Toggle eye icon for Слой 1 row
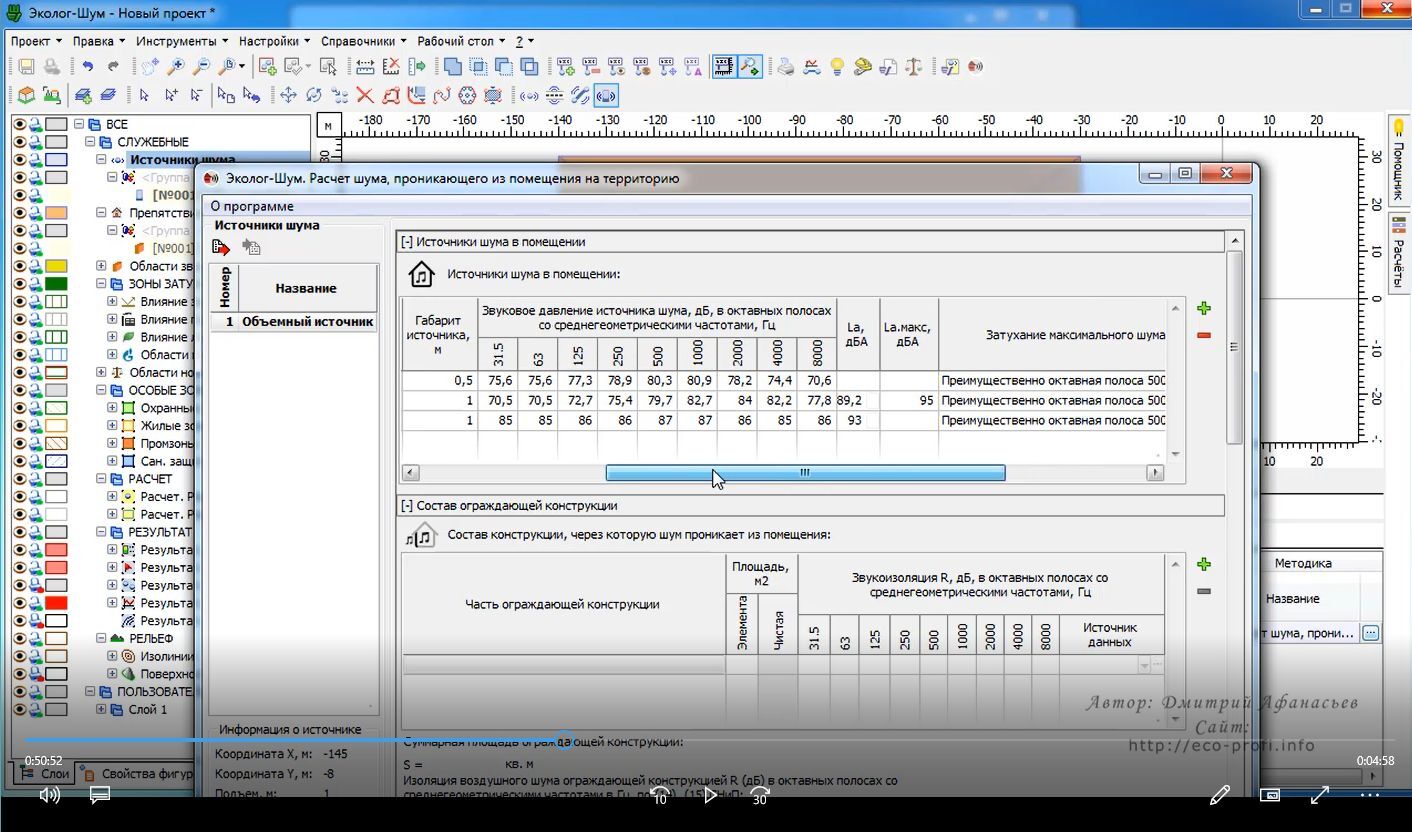1412x832 pixels. [19, 709]
